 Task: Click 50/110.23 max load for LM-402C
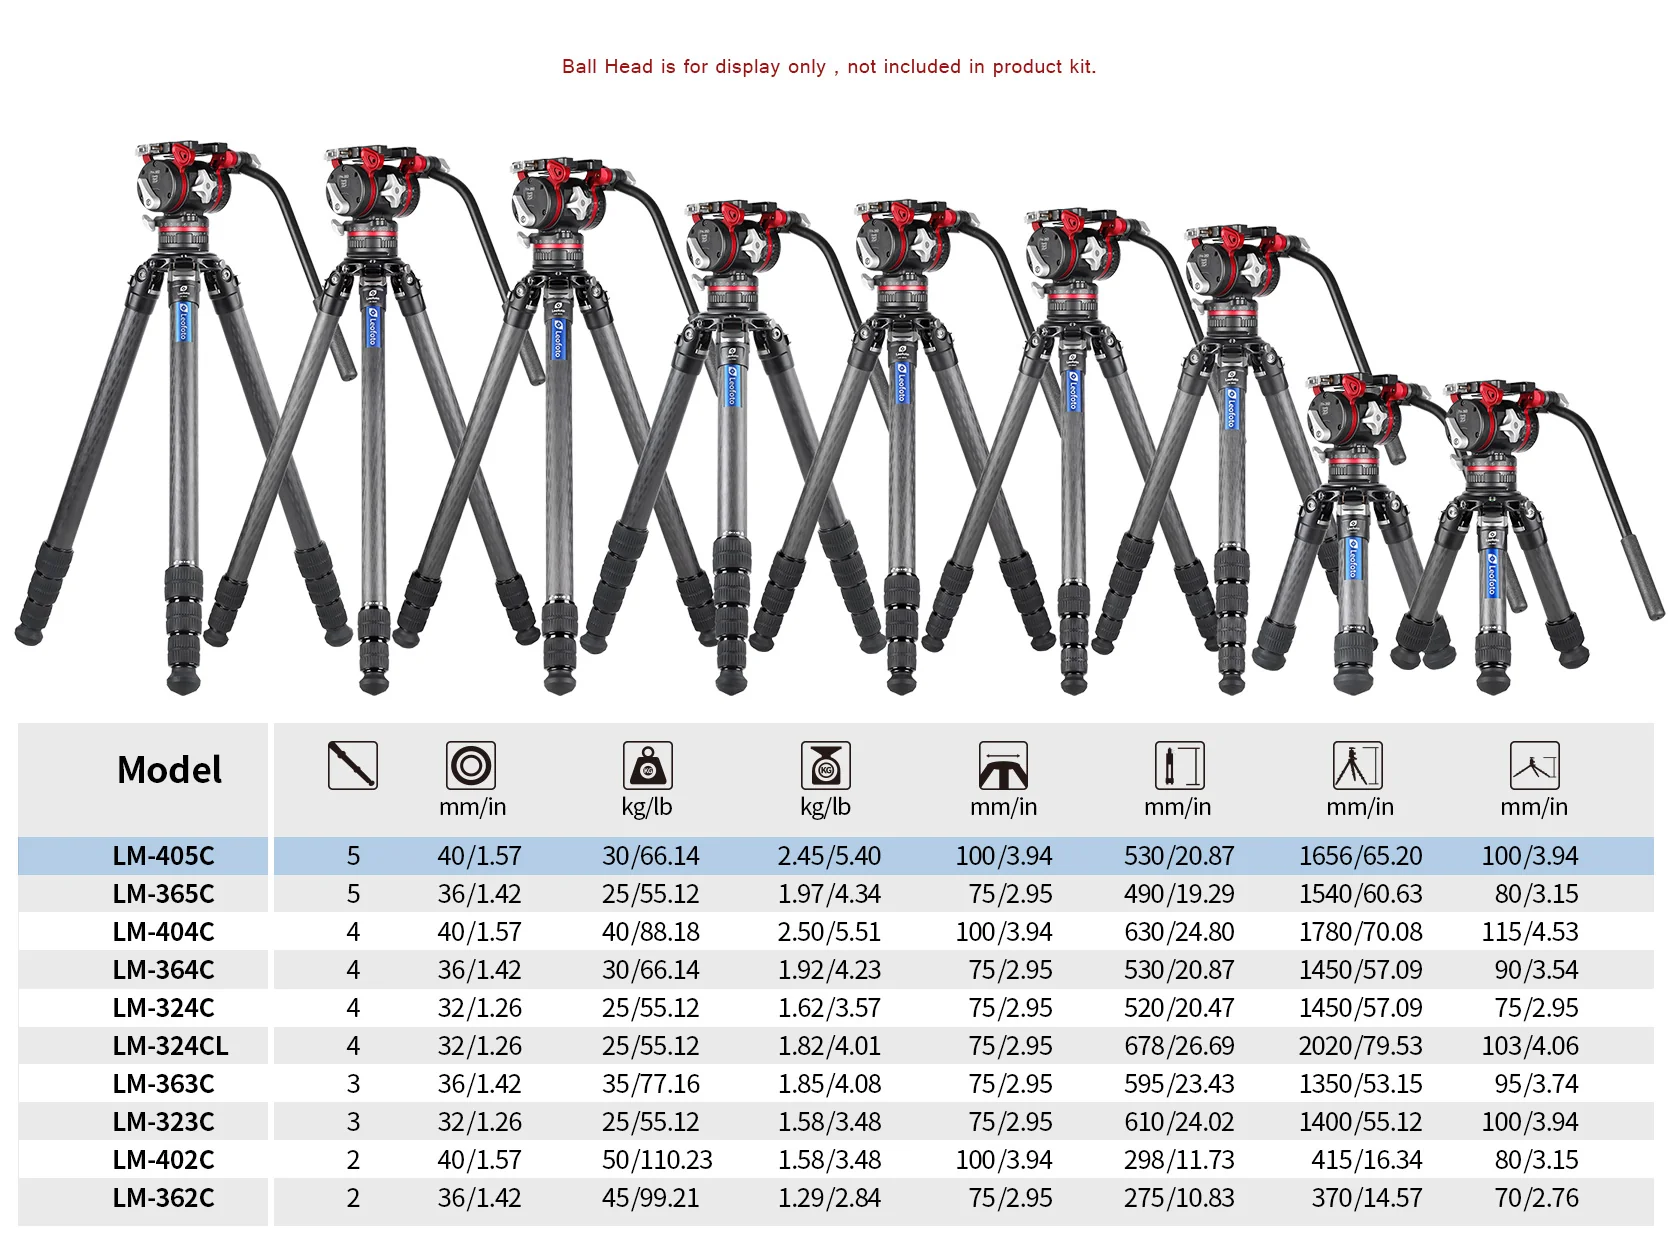point(657,1160)
